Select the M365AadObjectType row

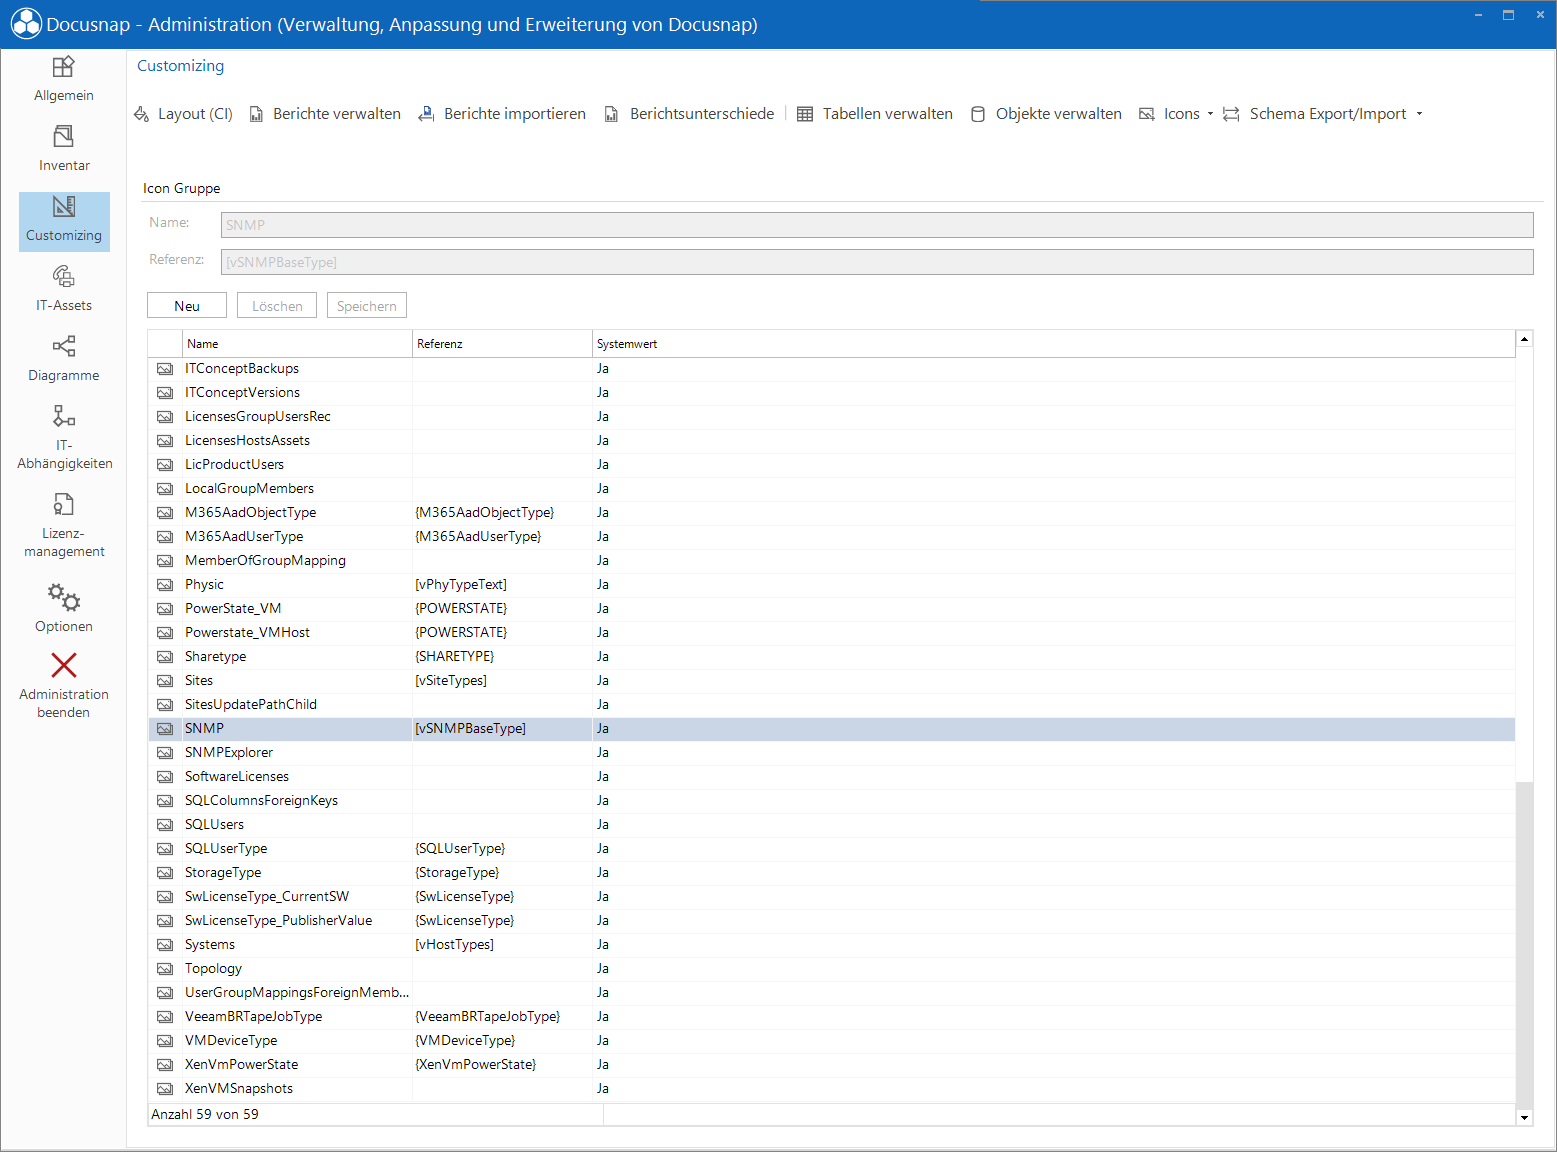click(832, 513)
